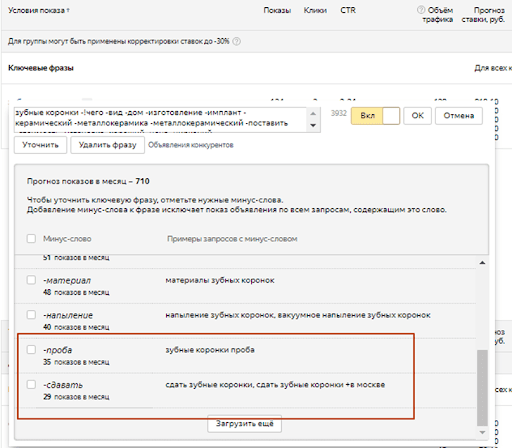Image resolution: width=512 pixels, height=448 pixels.
Task: Check the -материал minus-word checkbox
Action: 31,280
